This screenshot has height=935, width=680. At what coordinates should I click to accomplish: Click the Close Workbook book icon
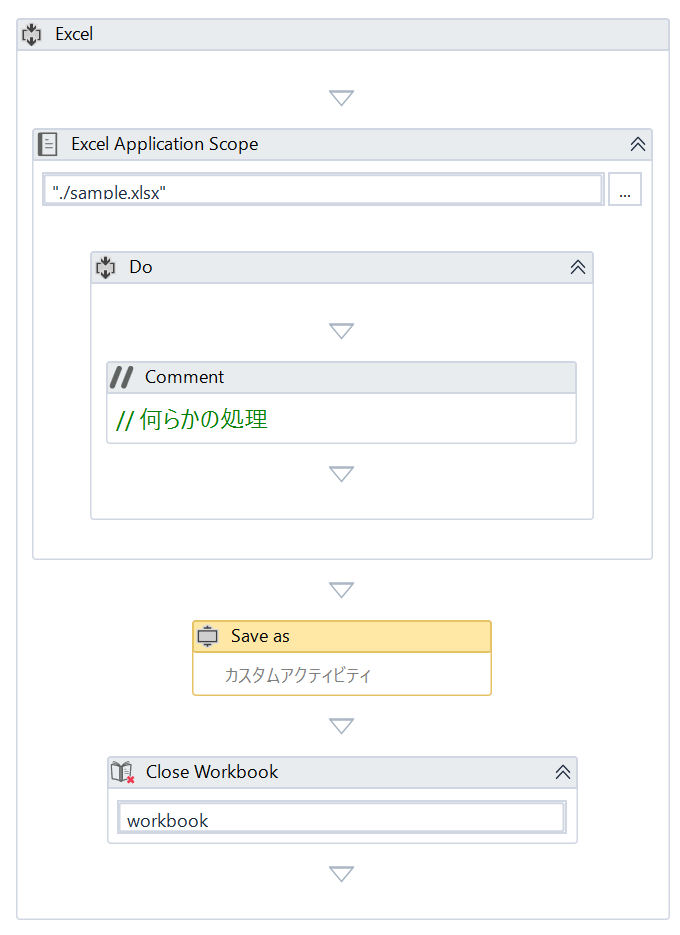(x=122, y=772)
